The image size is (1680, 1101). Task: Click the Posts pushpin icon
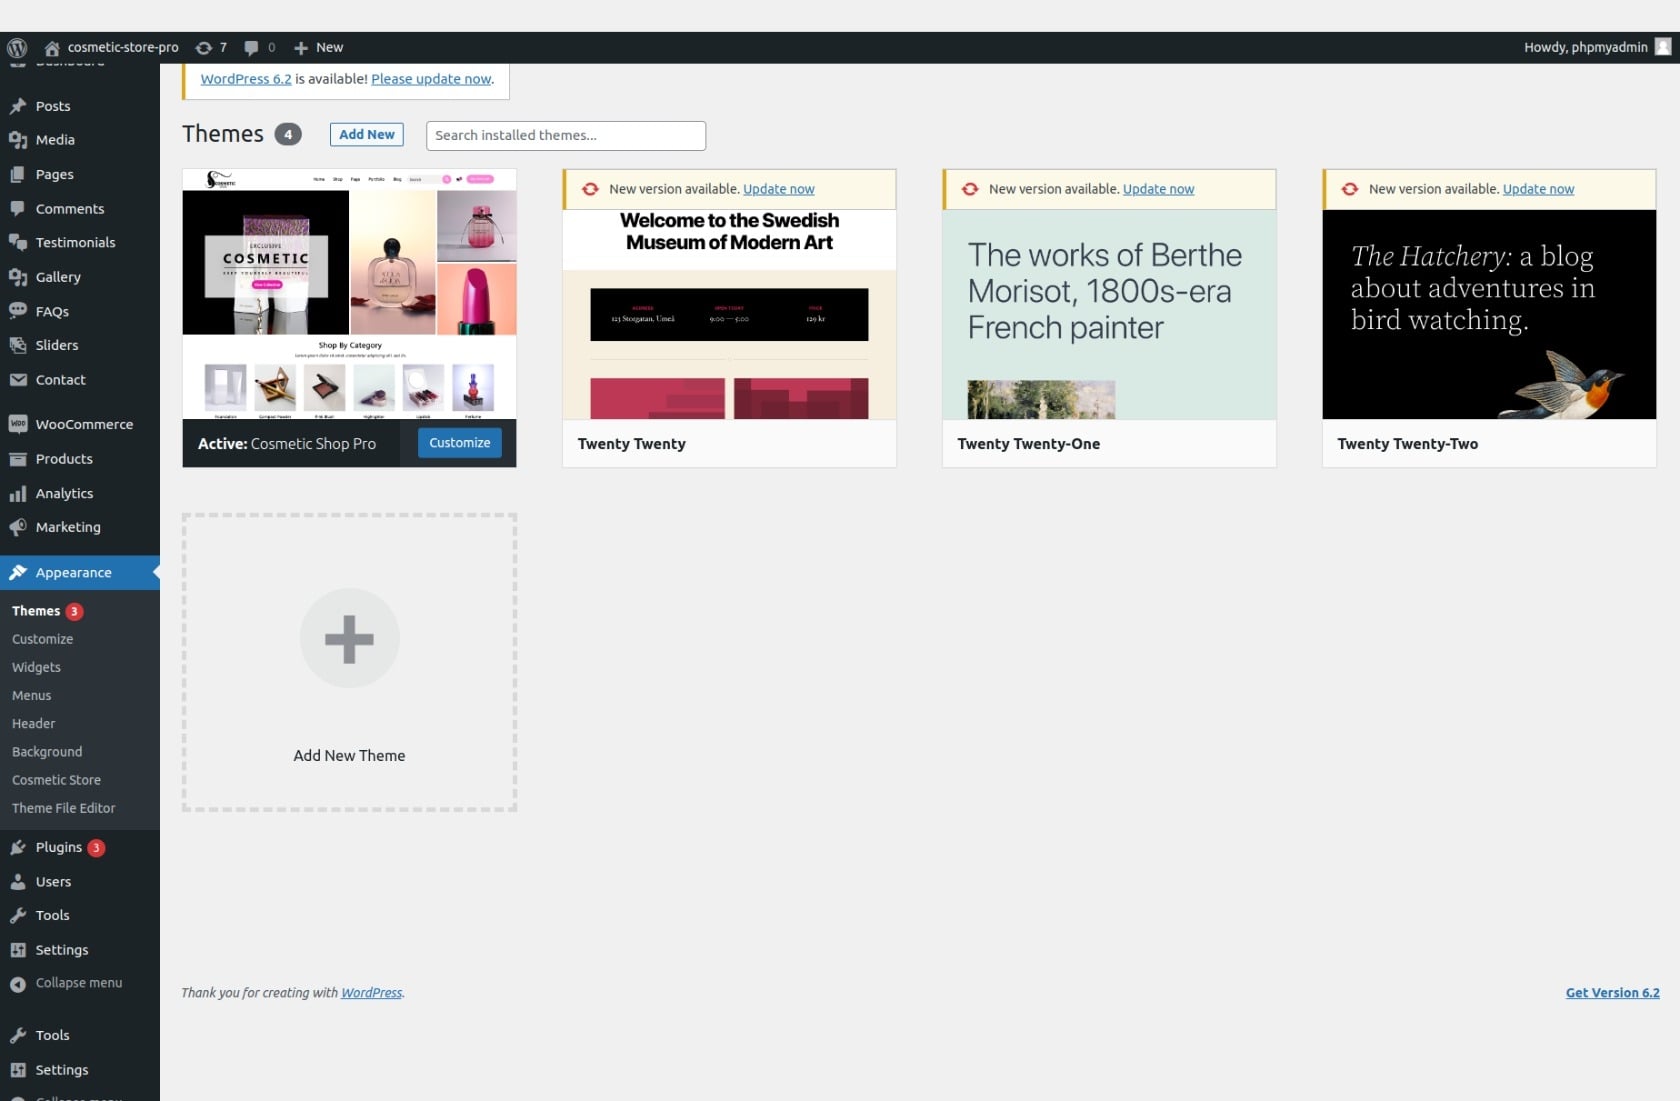pyautogui.click(x=18, y=106)
